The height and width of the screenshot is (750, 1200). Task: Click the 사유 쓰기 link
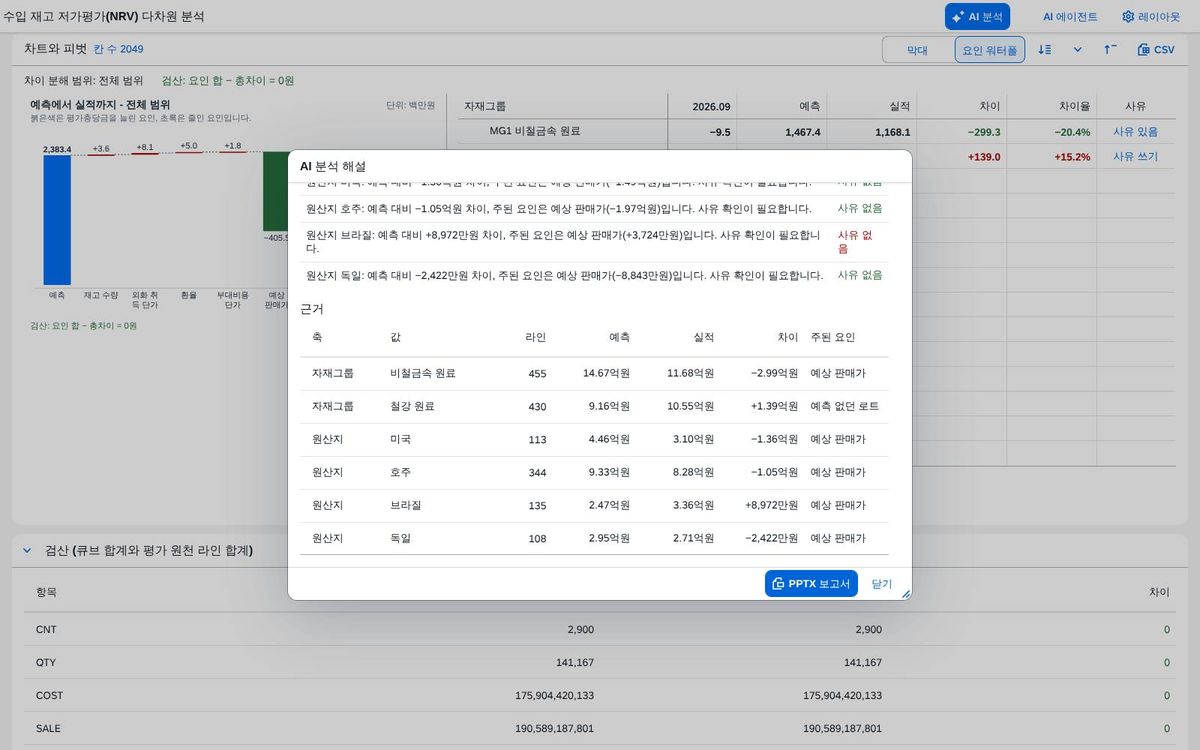pos(1135,157)
